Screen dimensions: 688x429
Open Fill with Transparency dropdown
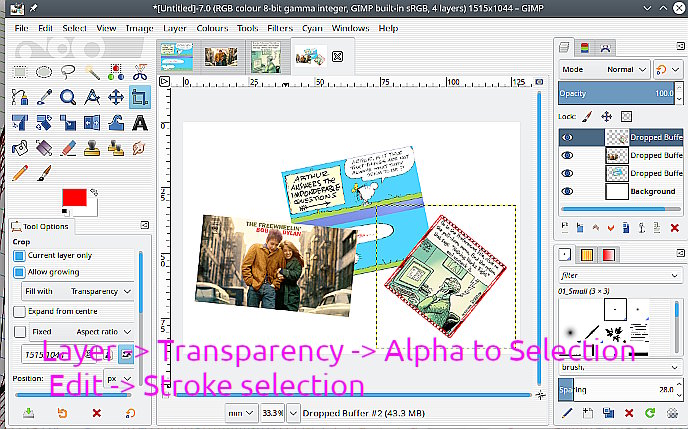click(78, 291)
